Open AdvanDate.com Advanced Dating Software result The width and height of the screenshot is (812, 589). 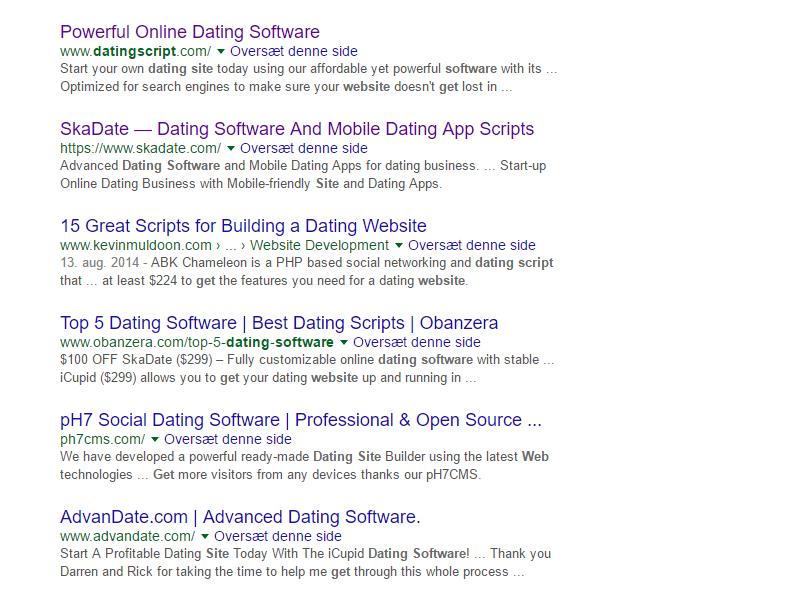click(x=240, y=517)
